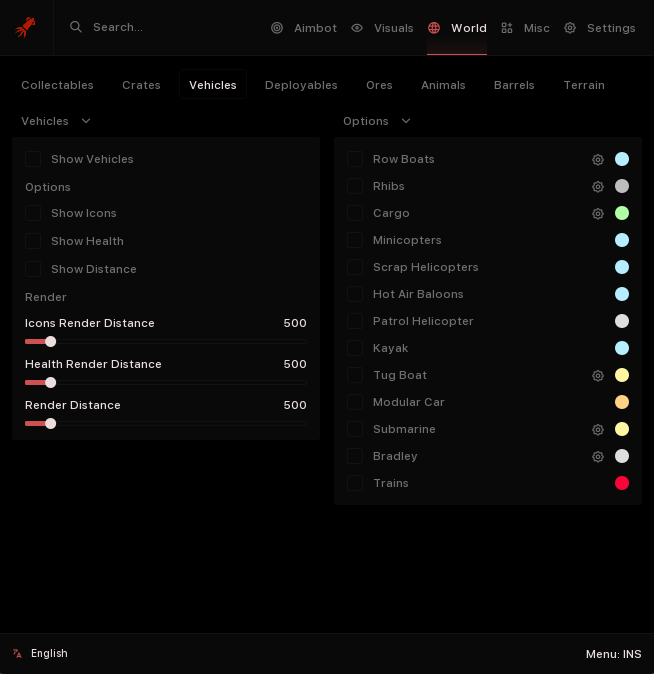Screen dimensions: 654x674
Task: Adjust Health Render Distance slider
Action: [x=166, y=383]
